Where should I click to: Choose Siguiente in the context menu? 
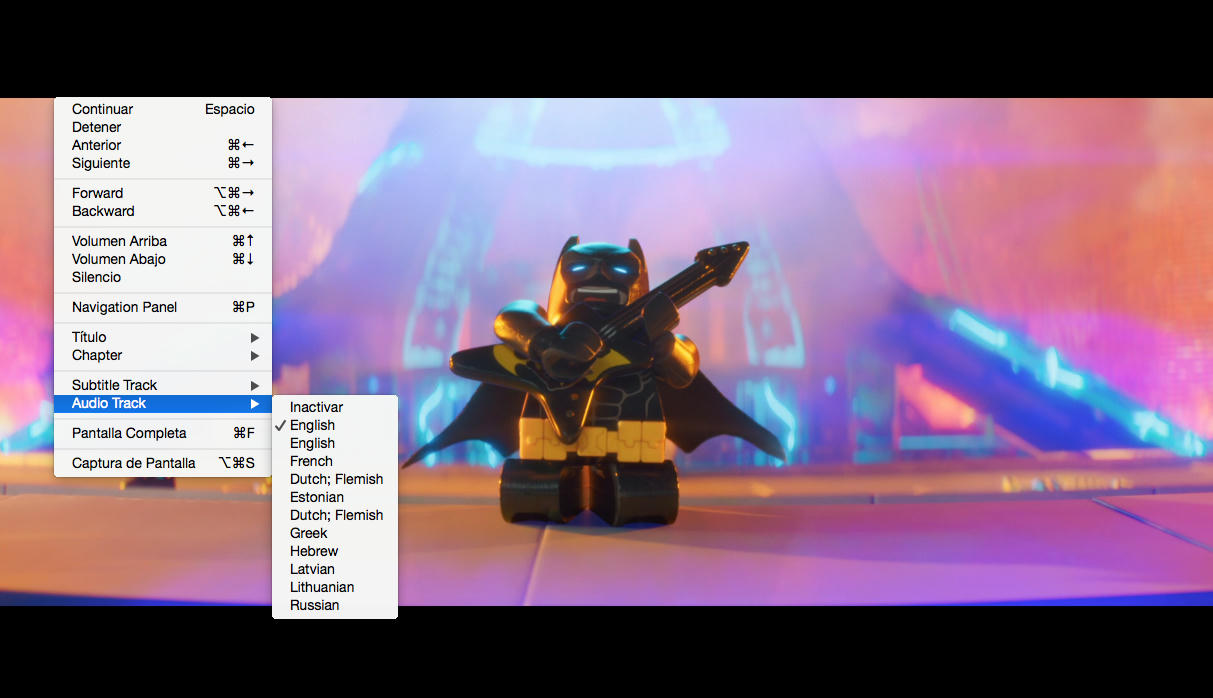point(101,163)
